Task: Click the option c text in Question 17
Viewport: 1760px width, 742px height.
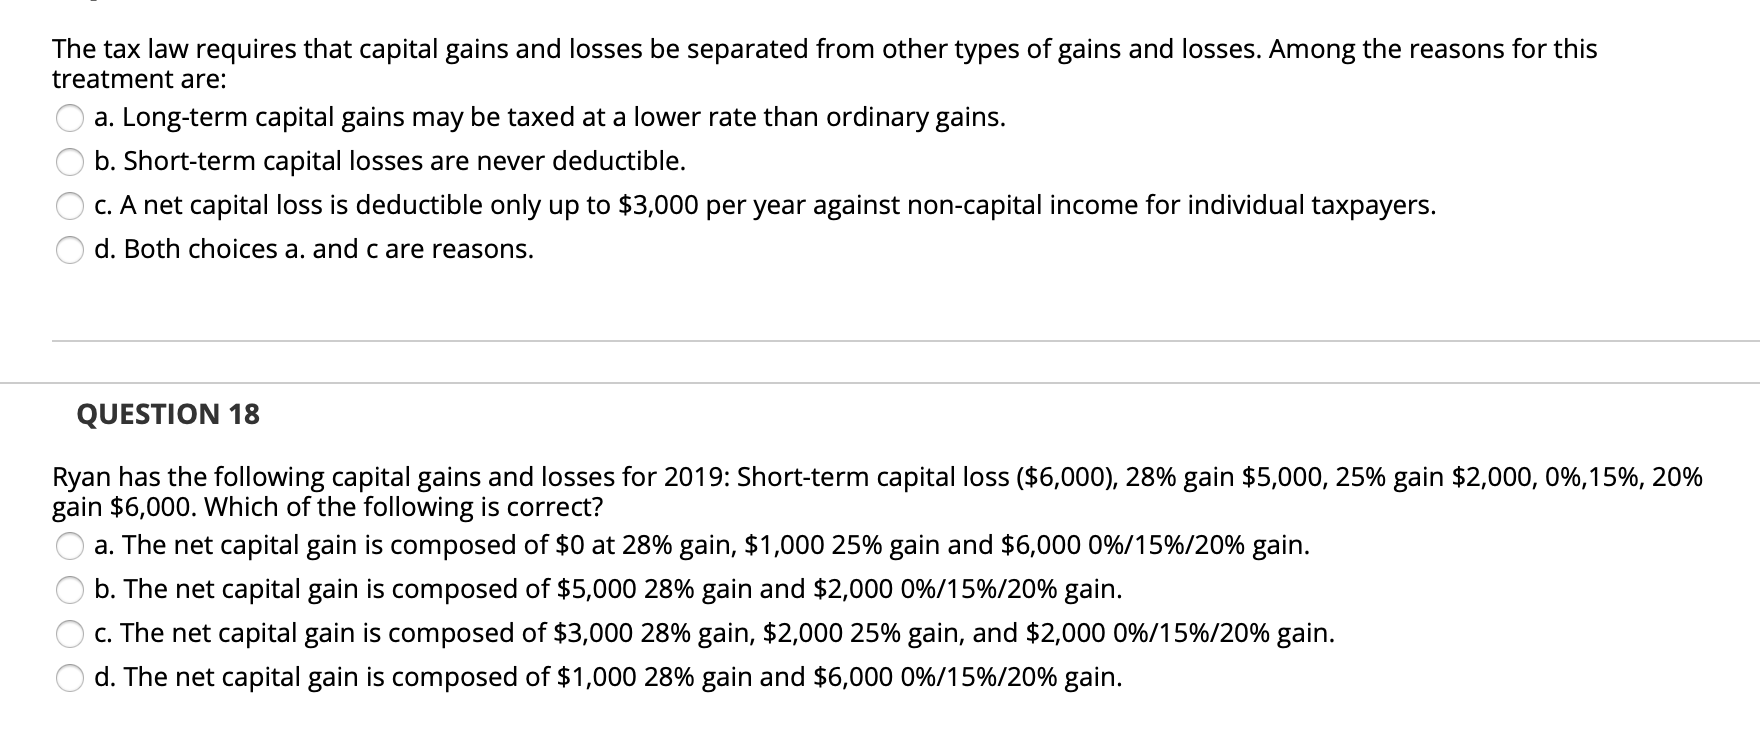Action: tap(765, 206)
